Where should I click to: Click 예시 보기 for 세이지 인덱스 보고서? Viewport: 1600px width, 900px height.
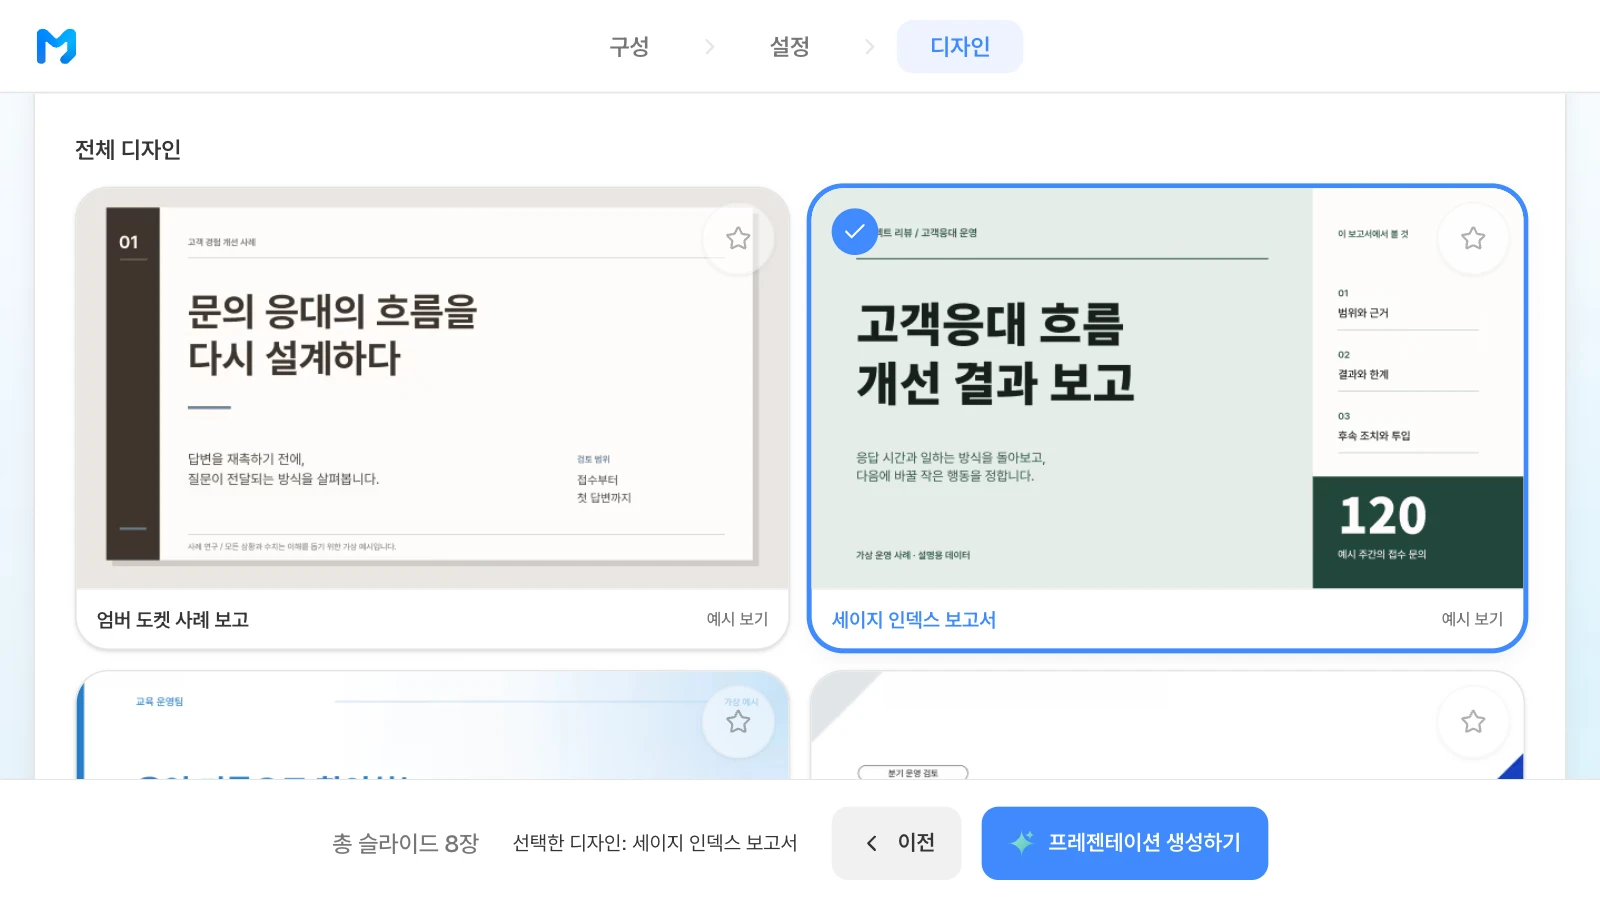click(x=1472, y=619)
